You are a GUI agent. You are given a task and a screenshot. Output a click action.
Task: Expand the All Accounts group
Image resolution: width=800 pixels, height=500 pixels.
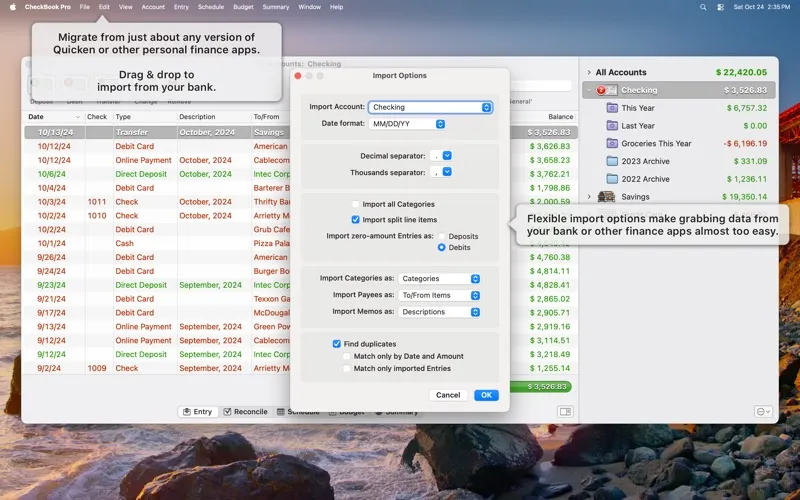tap(589, 72)
